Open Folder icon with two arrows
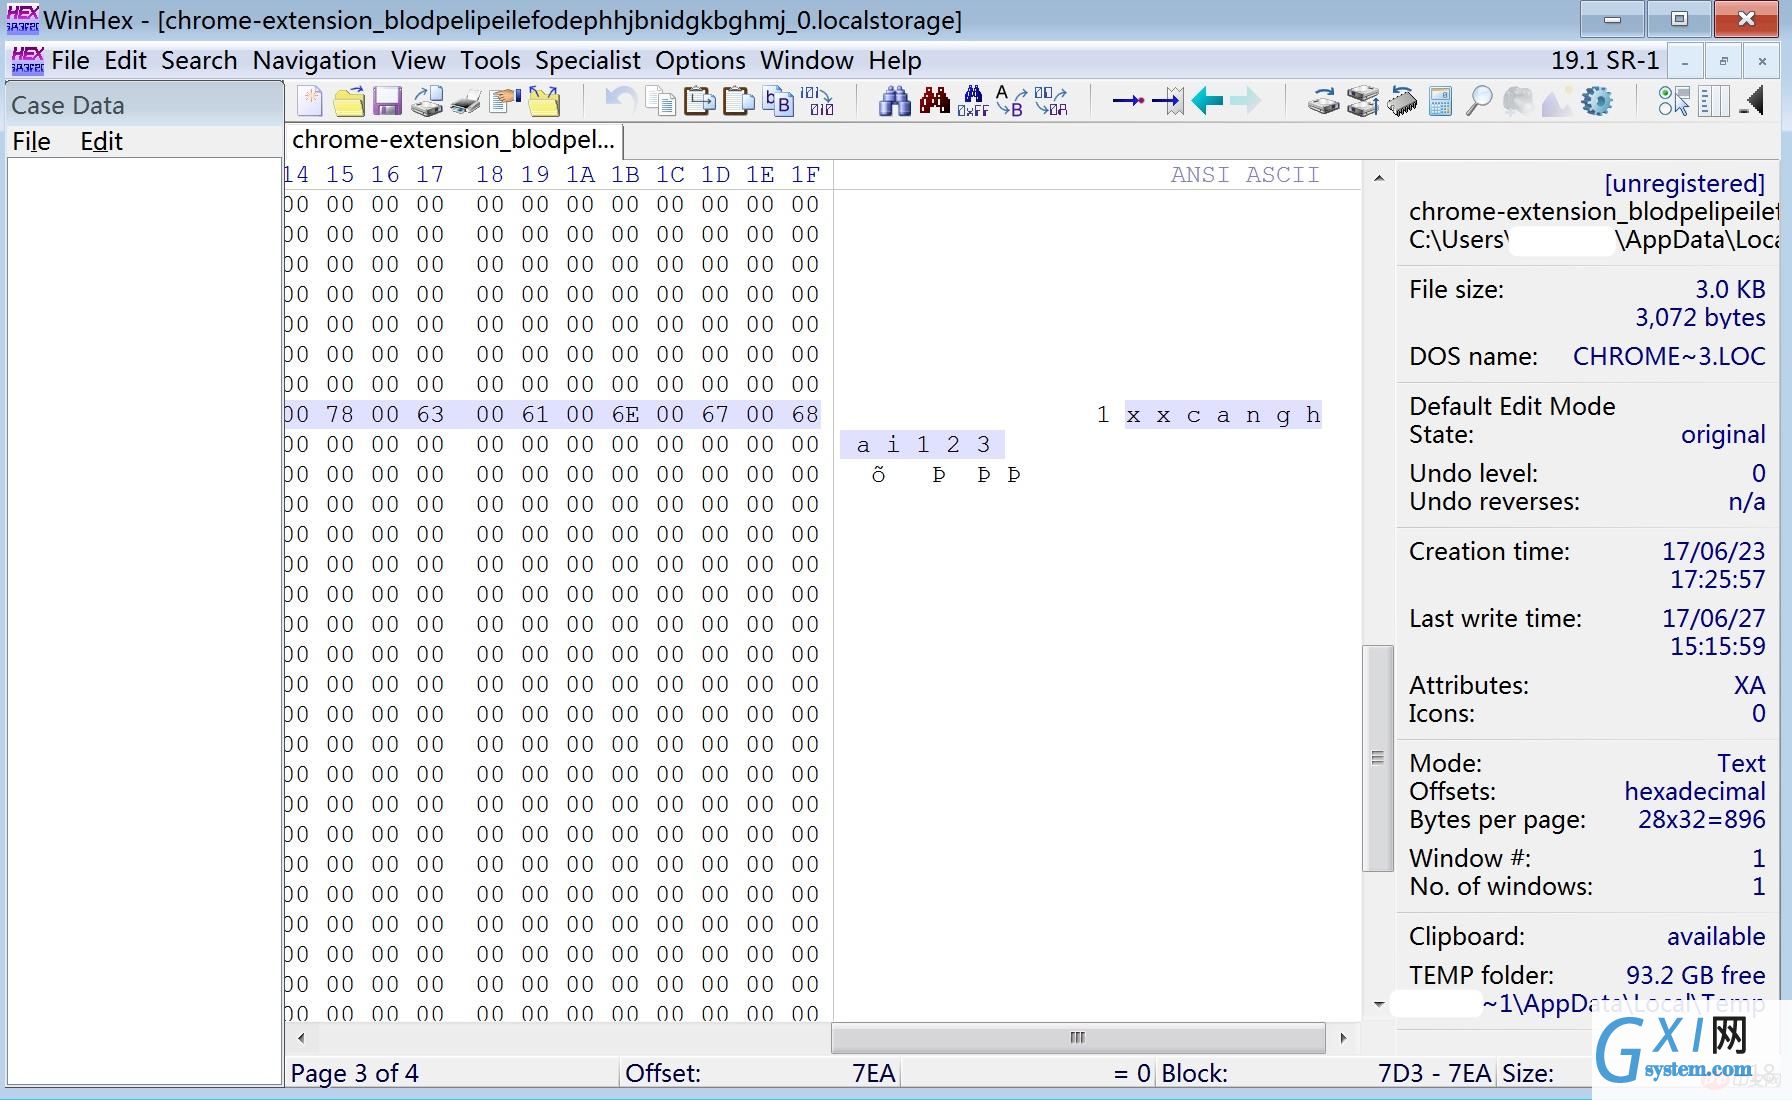This screenshot has width=1792, height=1100. pyautogui.click(x=544, y=101)
